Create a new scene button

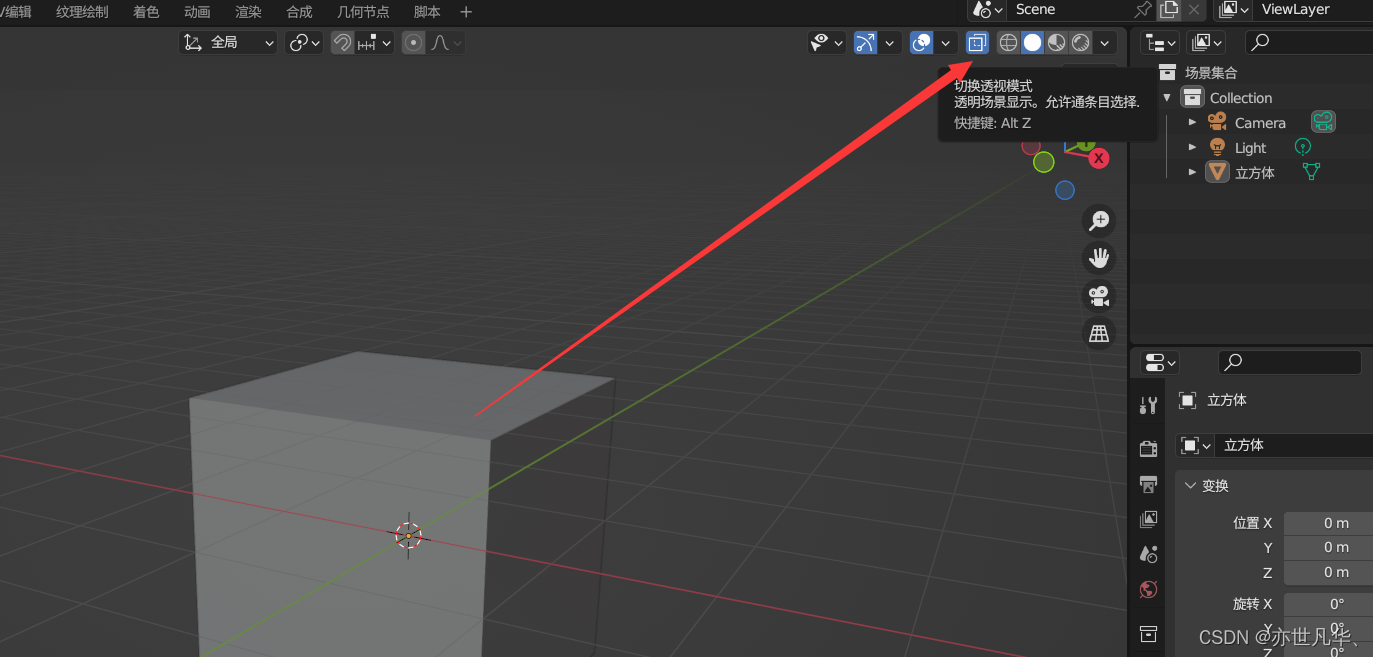coord(1168,9)
